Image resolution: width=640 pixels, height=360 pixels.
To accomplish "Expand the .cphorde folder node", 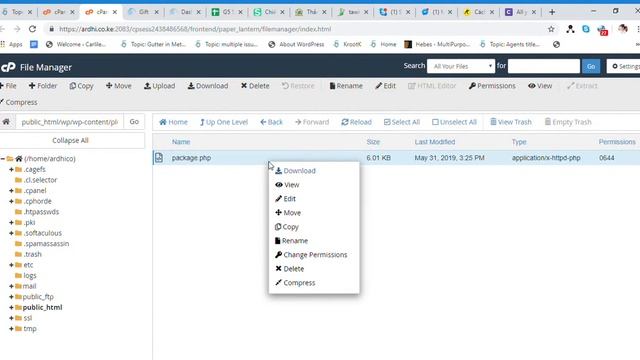I will (11, 201).
